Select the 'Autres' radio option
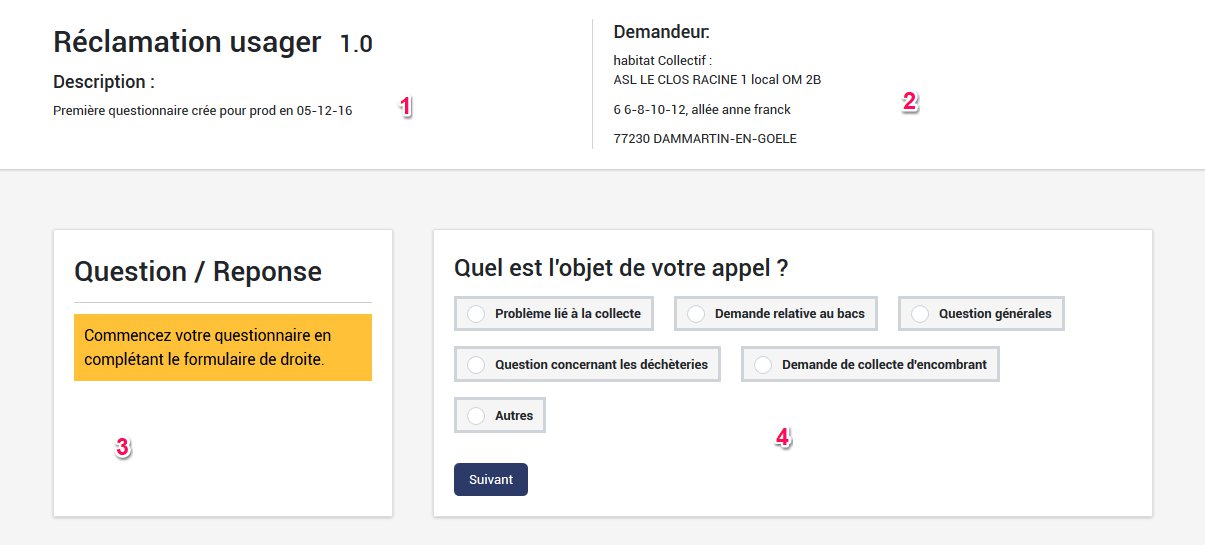Screen dimensions: 1205x545 pos(476,415)
